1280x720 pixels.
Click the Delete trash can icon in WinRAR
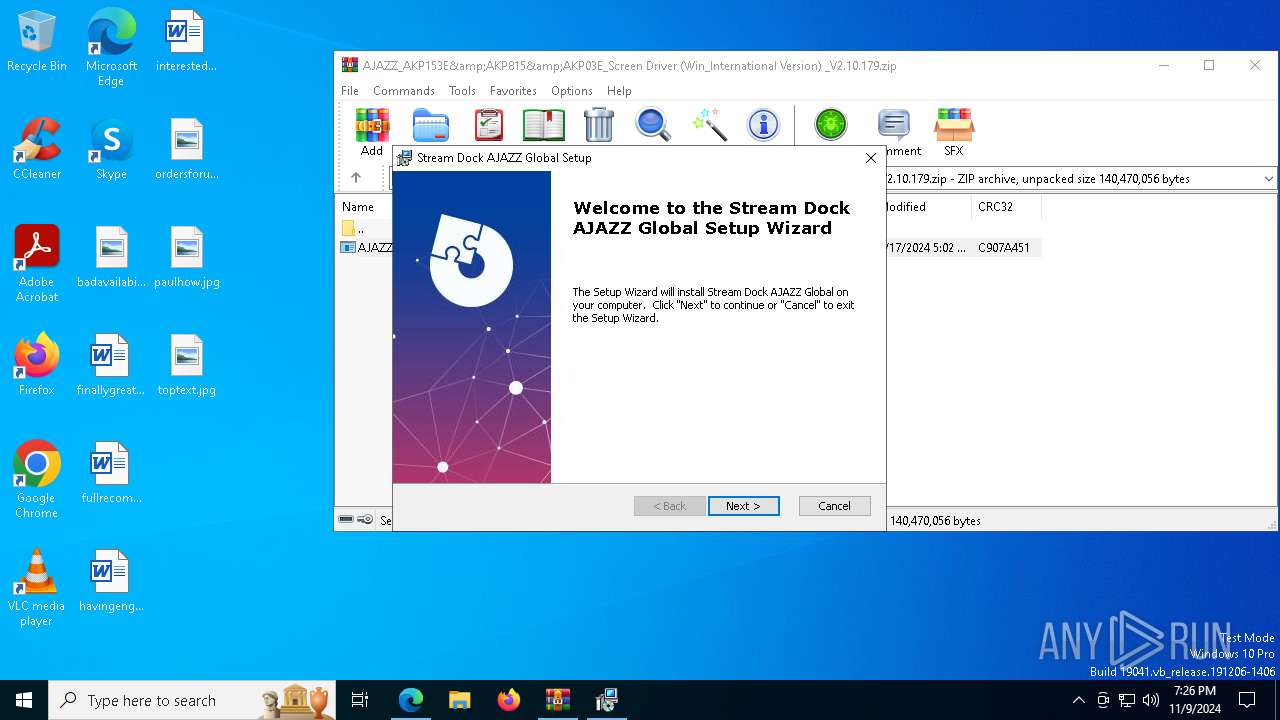[598, 125]
